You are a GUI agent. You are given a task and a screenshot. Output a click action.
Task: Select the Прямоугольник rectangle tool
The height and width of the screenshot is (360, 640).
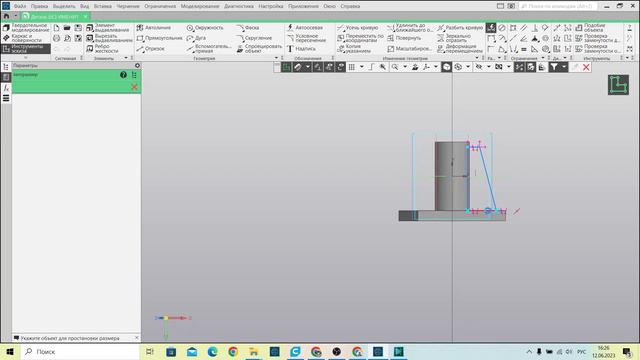point(159,38)
